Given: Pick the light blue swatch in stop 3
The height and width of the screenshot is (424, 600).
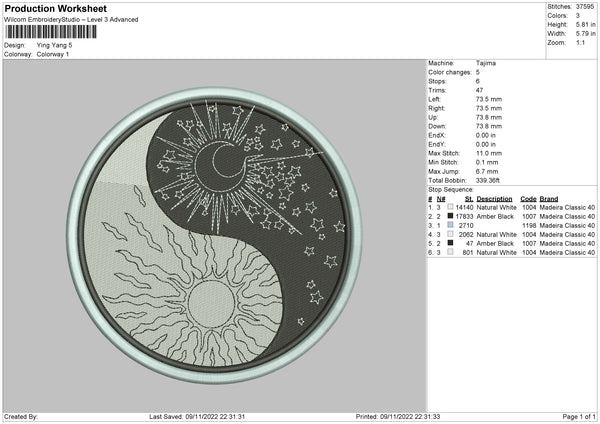Looking at the screenshot, I should (x=451, y=225).
